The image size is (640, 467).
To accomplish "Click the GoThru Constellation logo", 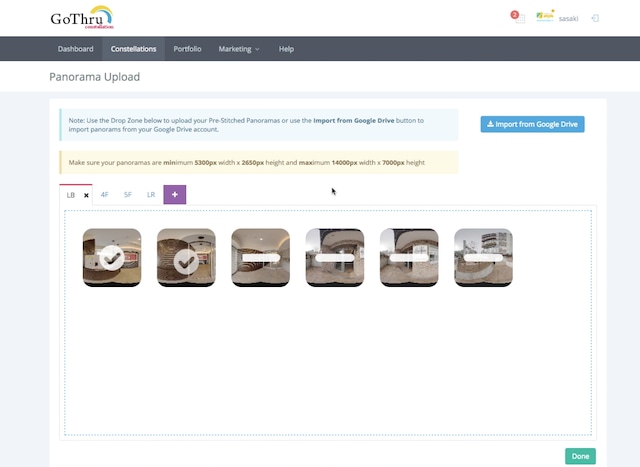I will tap(82, 17).
